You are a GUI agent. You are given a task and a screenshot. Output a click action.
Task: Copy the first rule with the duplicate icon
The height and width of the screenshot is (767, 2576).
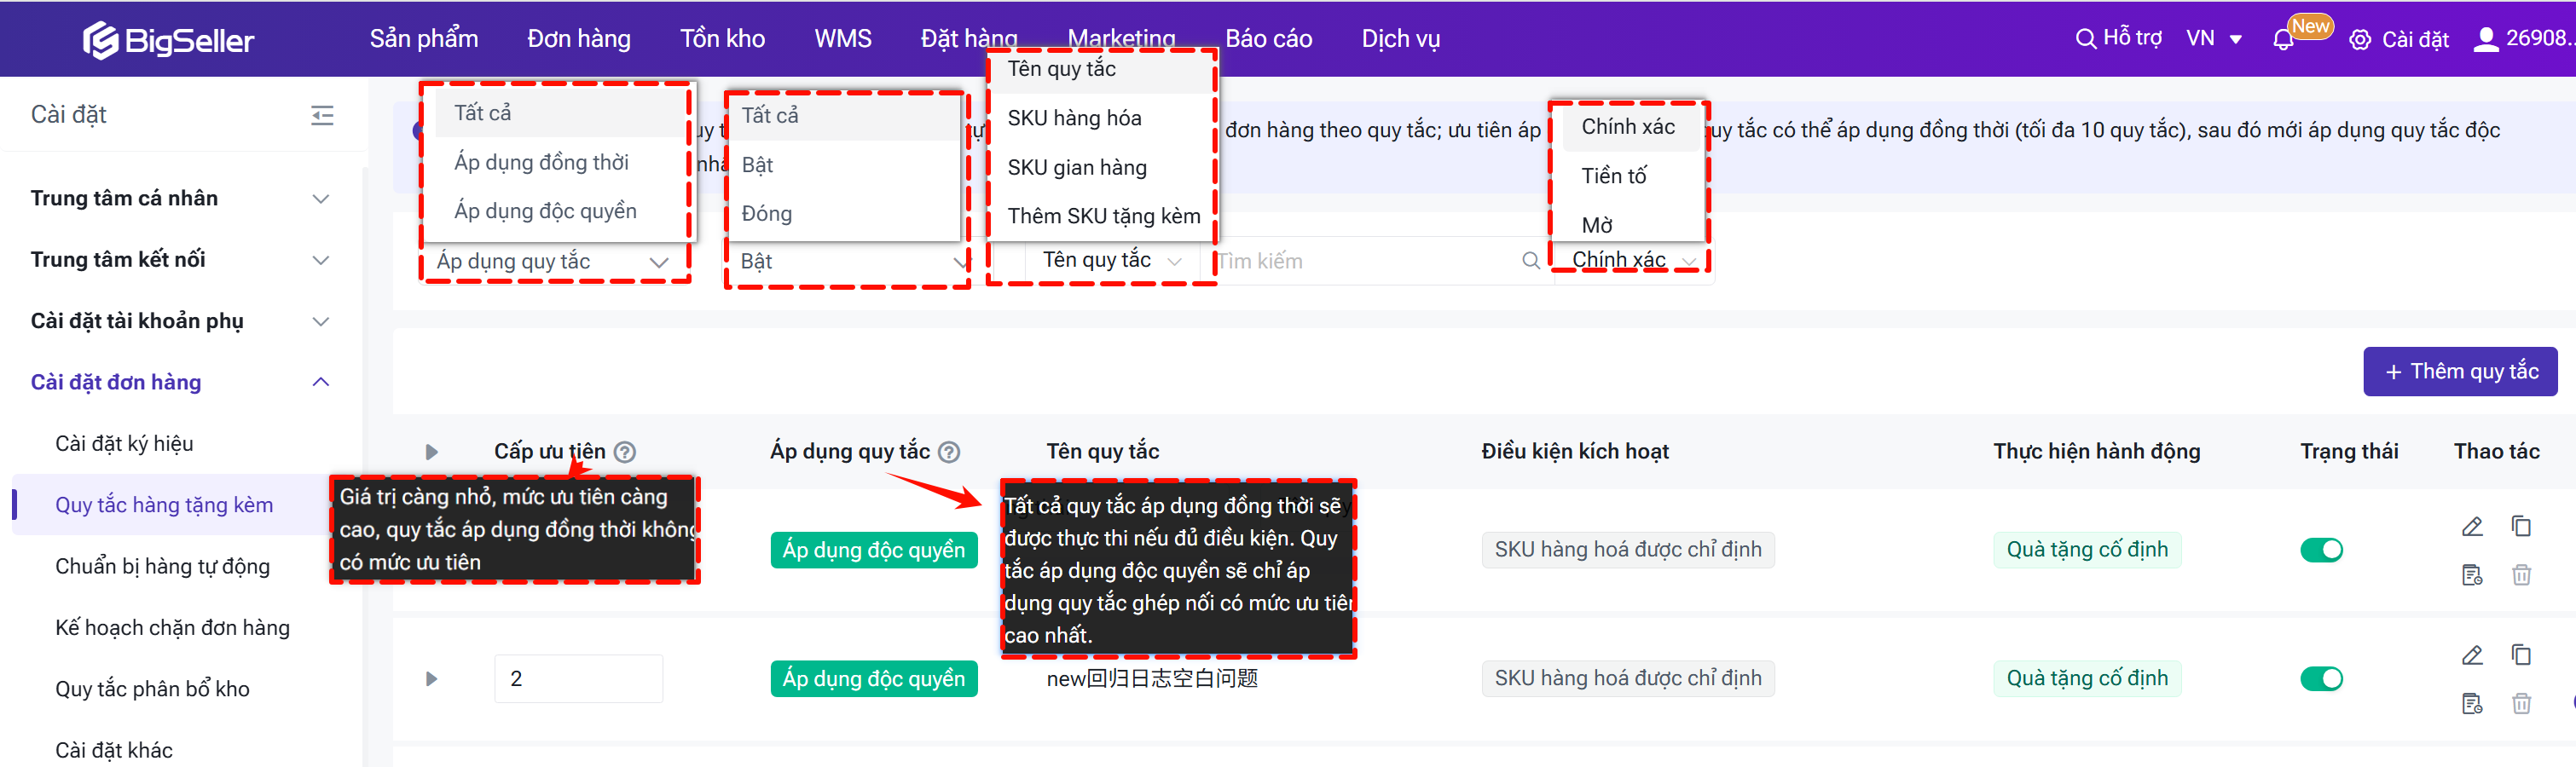pyautogui.click(x=2521, y=526)
